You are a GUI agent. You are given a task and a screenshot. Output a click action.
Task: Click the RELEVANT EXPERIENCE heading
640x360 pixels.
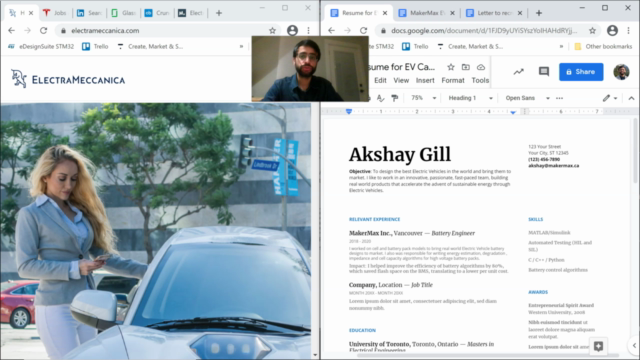[374, 219]
